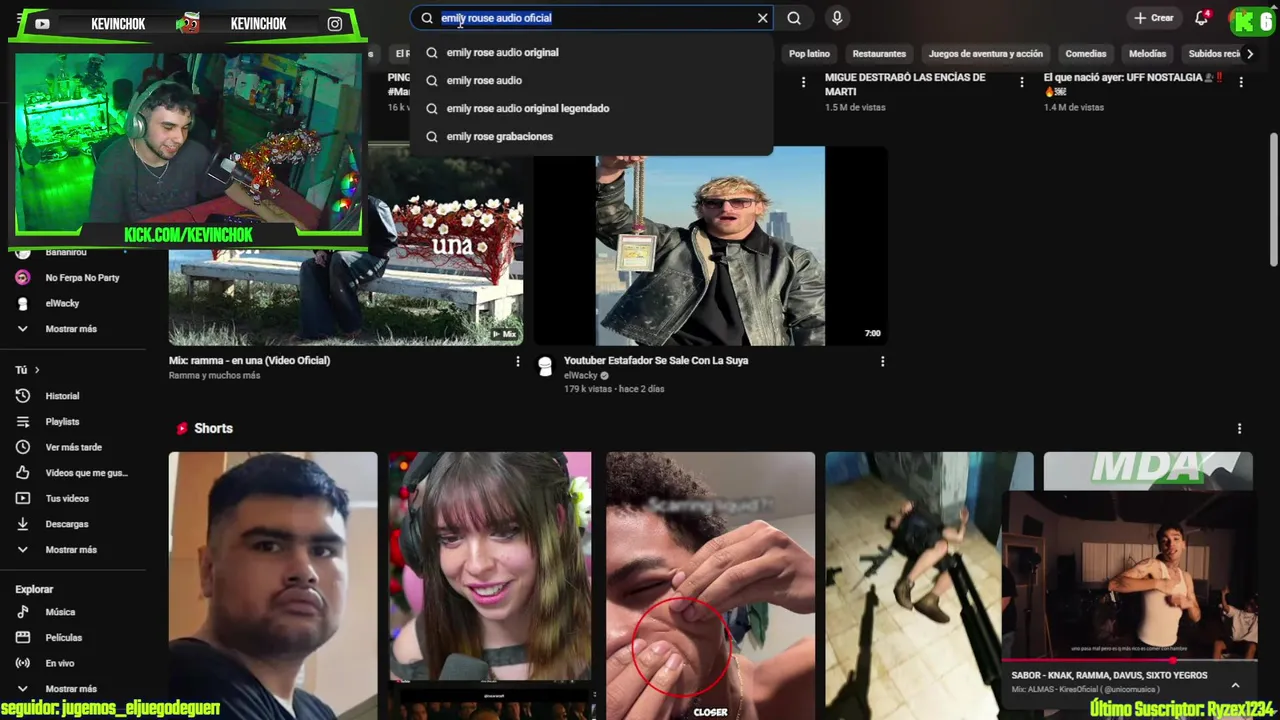Open options for 'Mix: ramma' video

[517, 361]
